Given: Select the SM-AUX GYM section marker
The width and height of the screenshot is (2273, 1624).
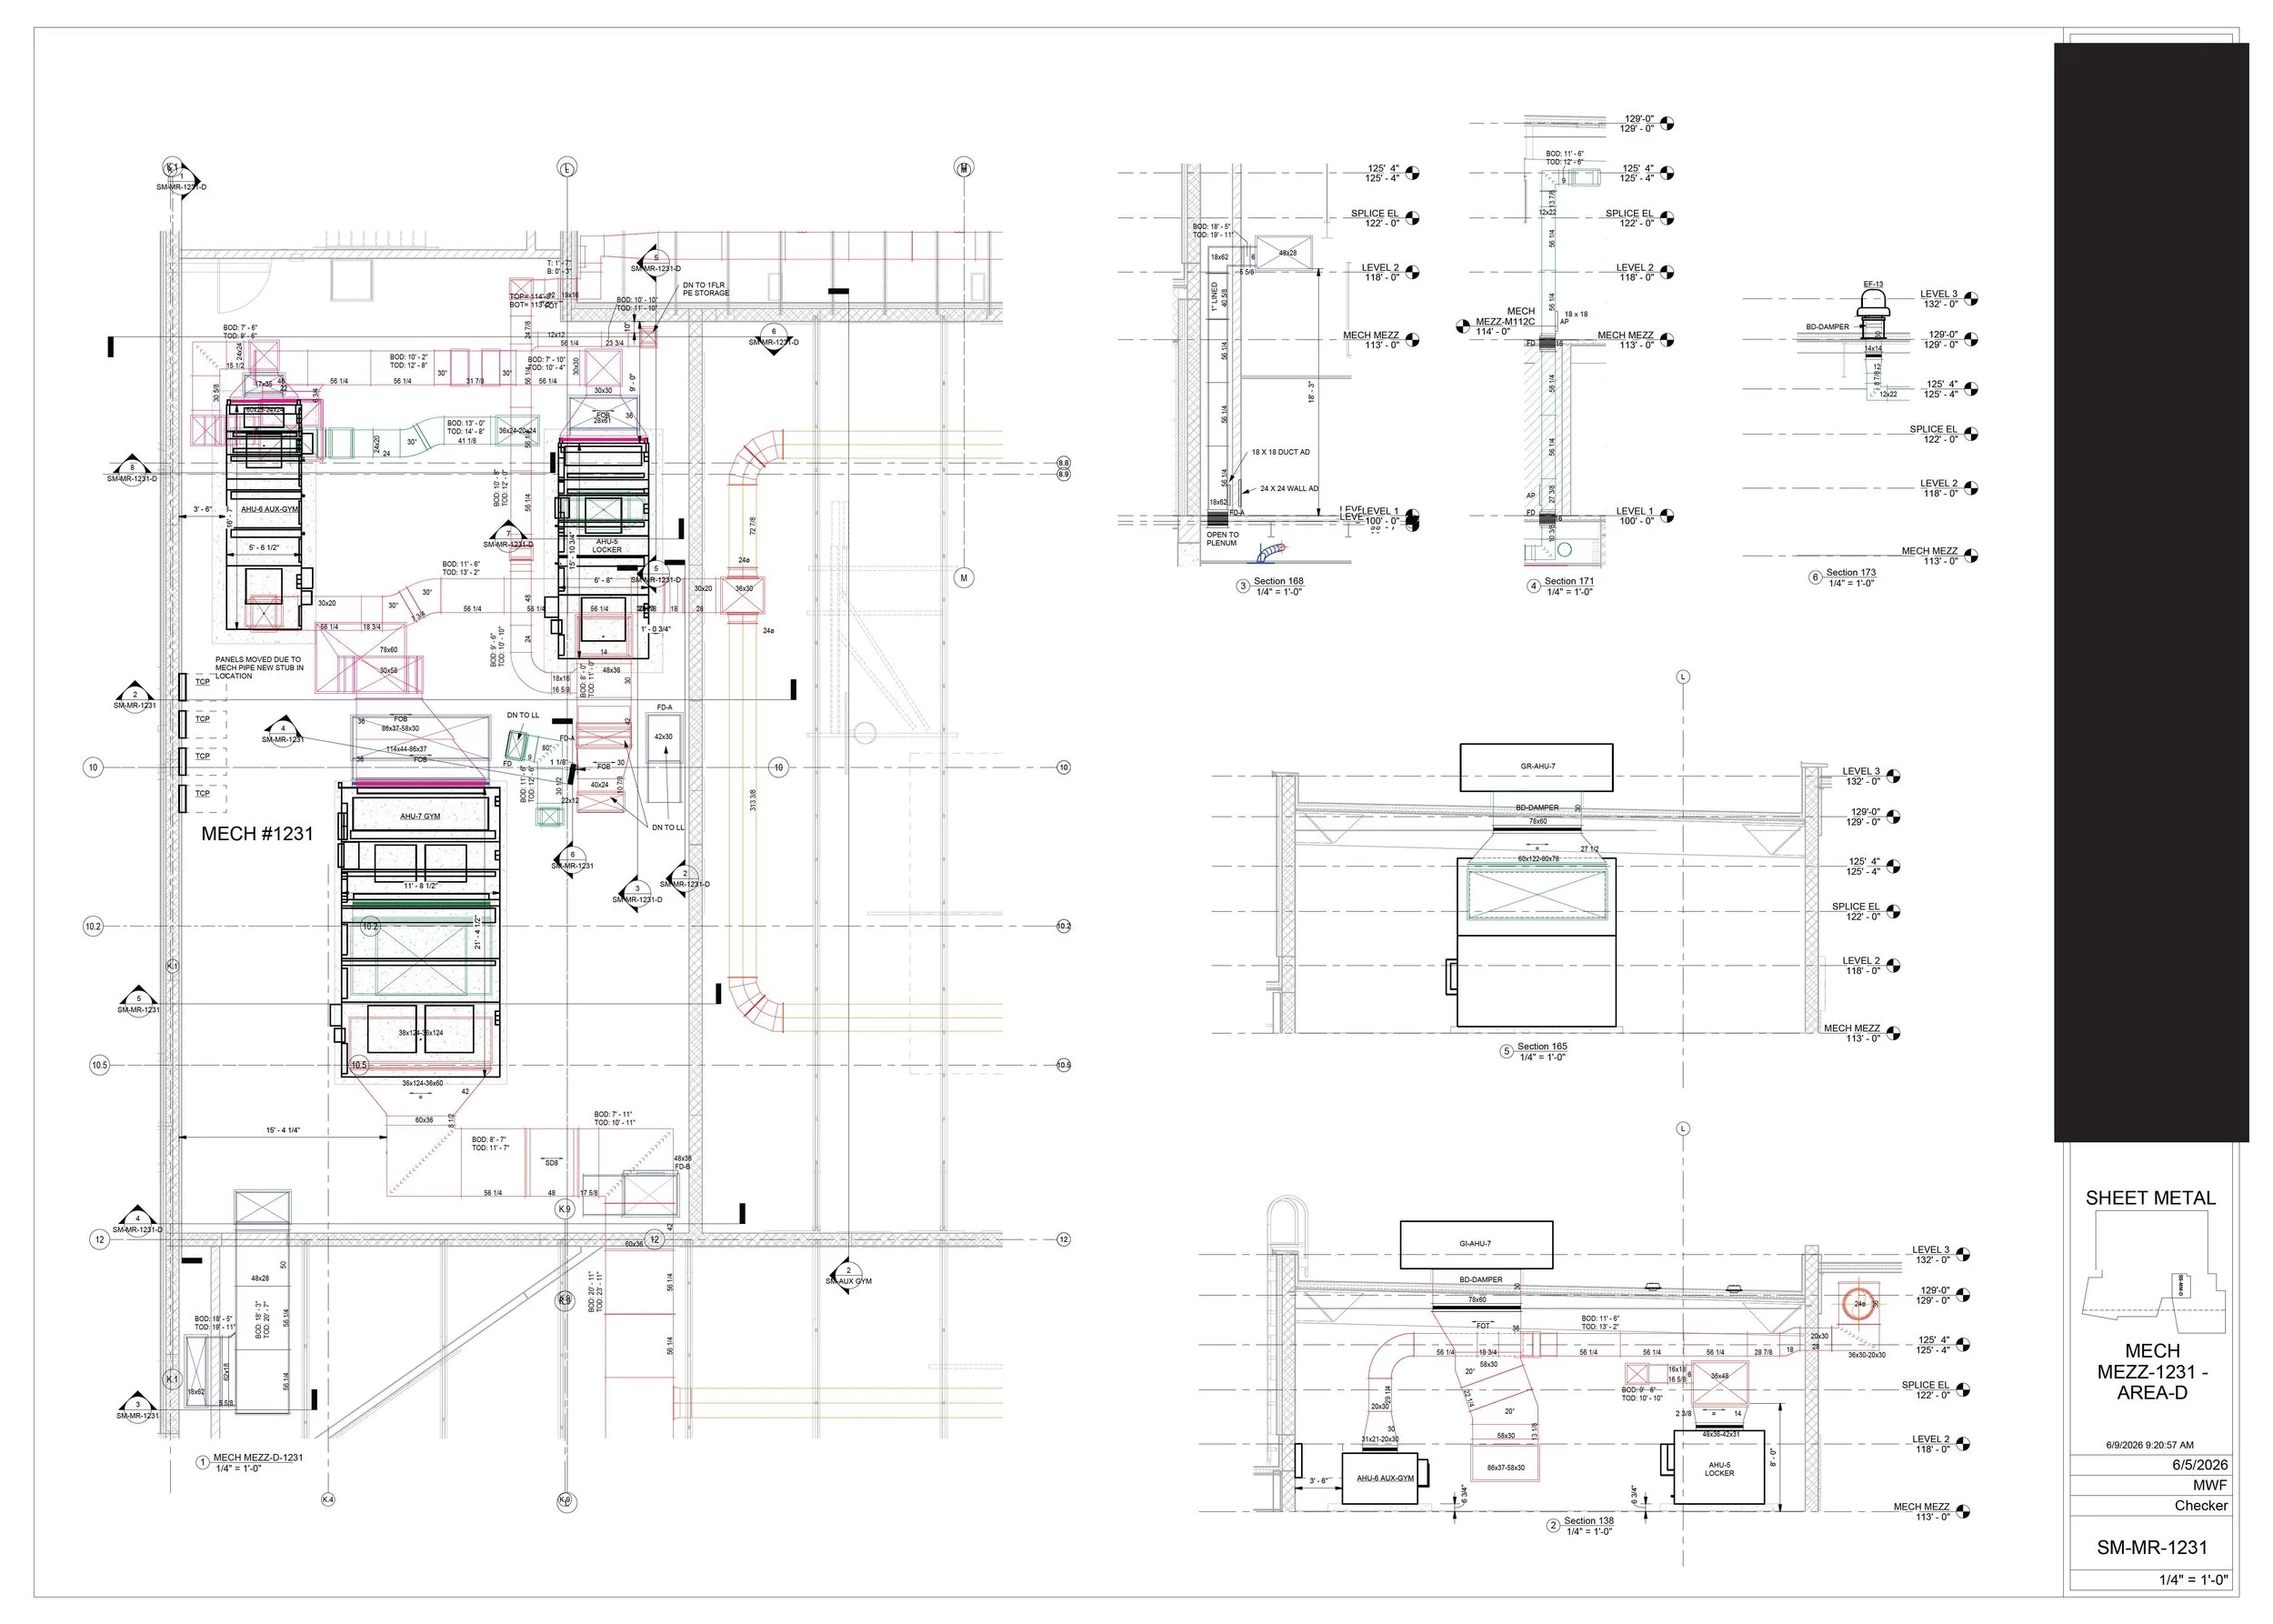Looking at the screenshot, I should tap(848, 1275).
